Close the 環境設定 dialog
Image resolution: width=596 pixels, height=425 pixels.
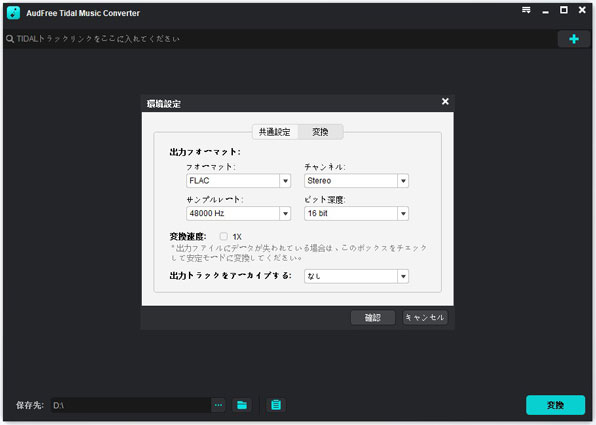coord(445,101)
